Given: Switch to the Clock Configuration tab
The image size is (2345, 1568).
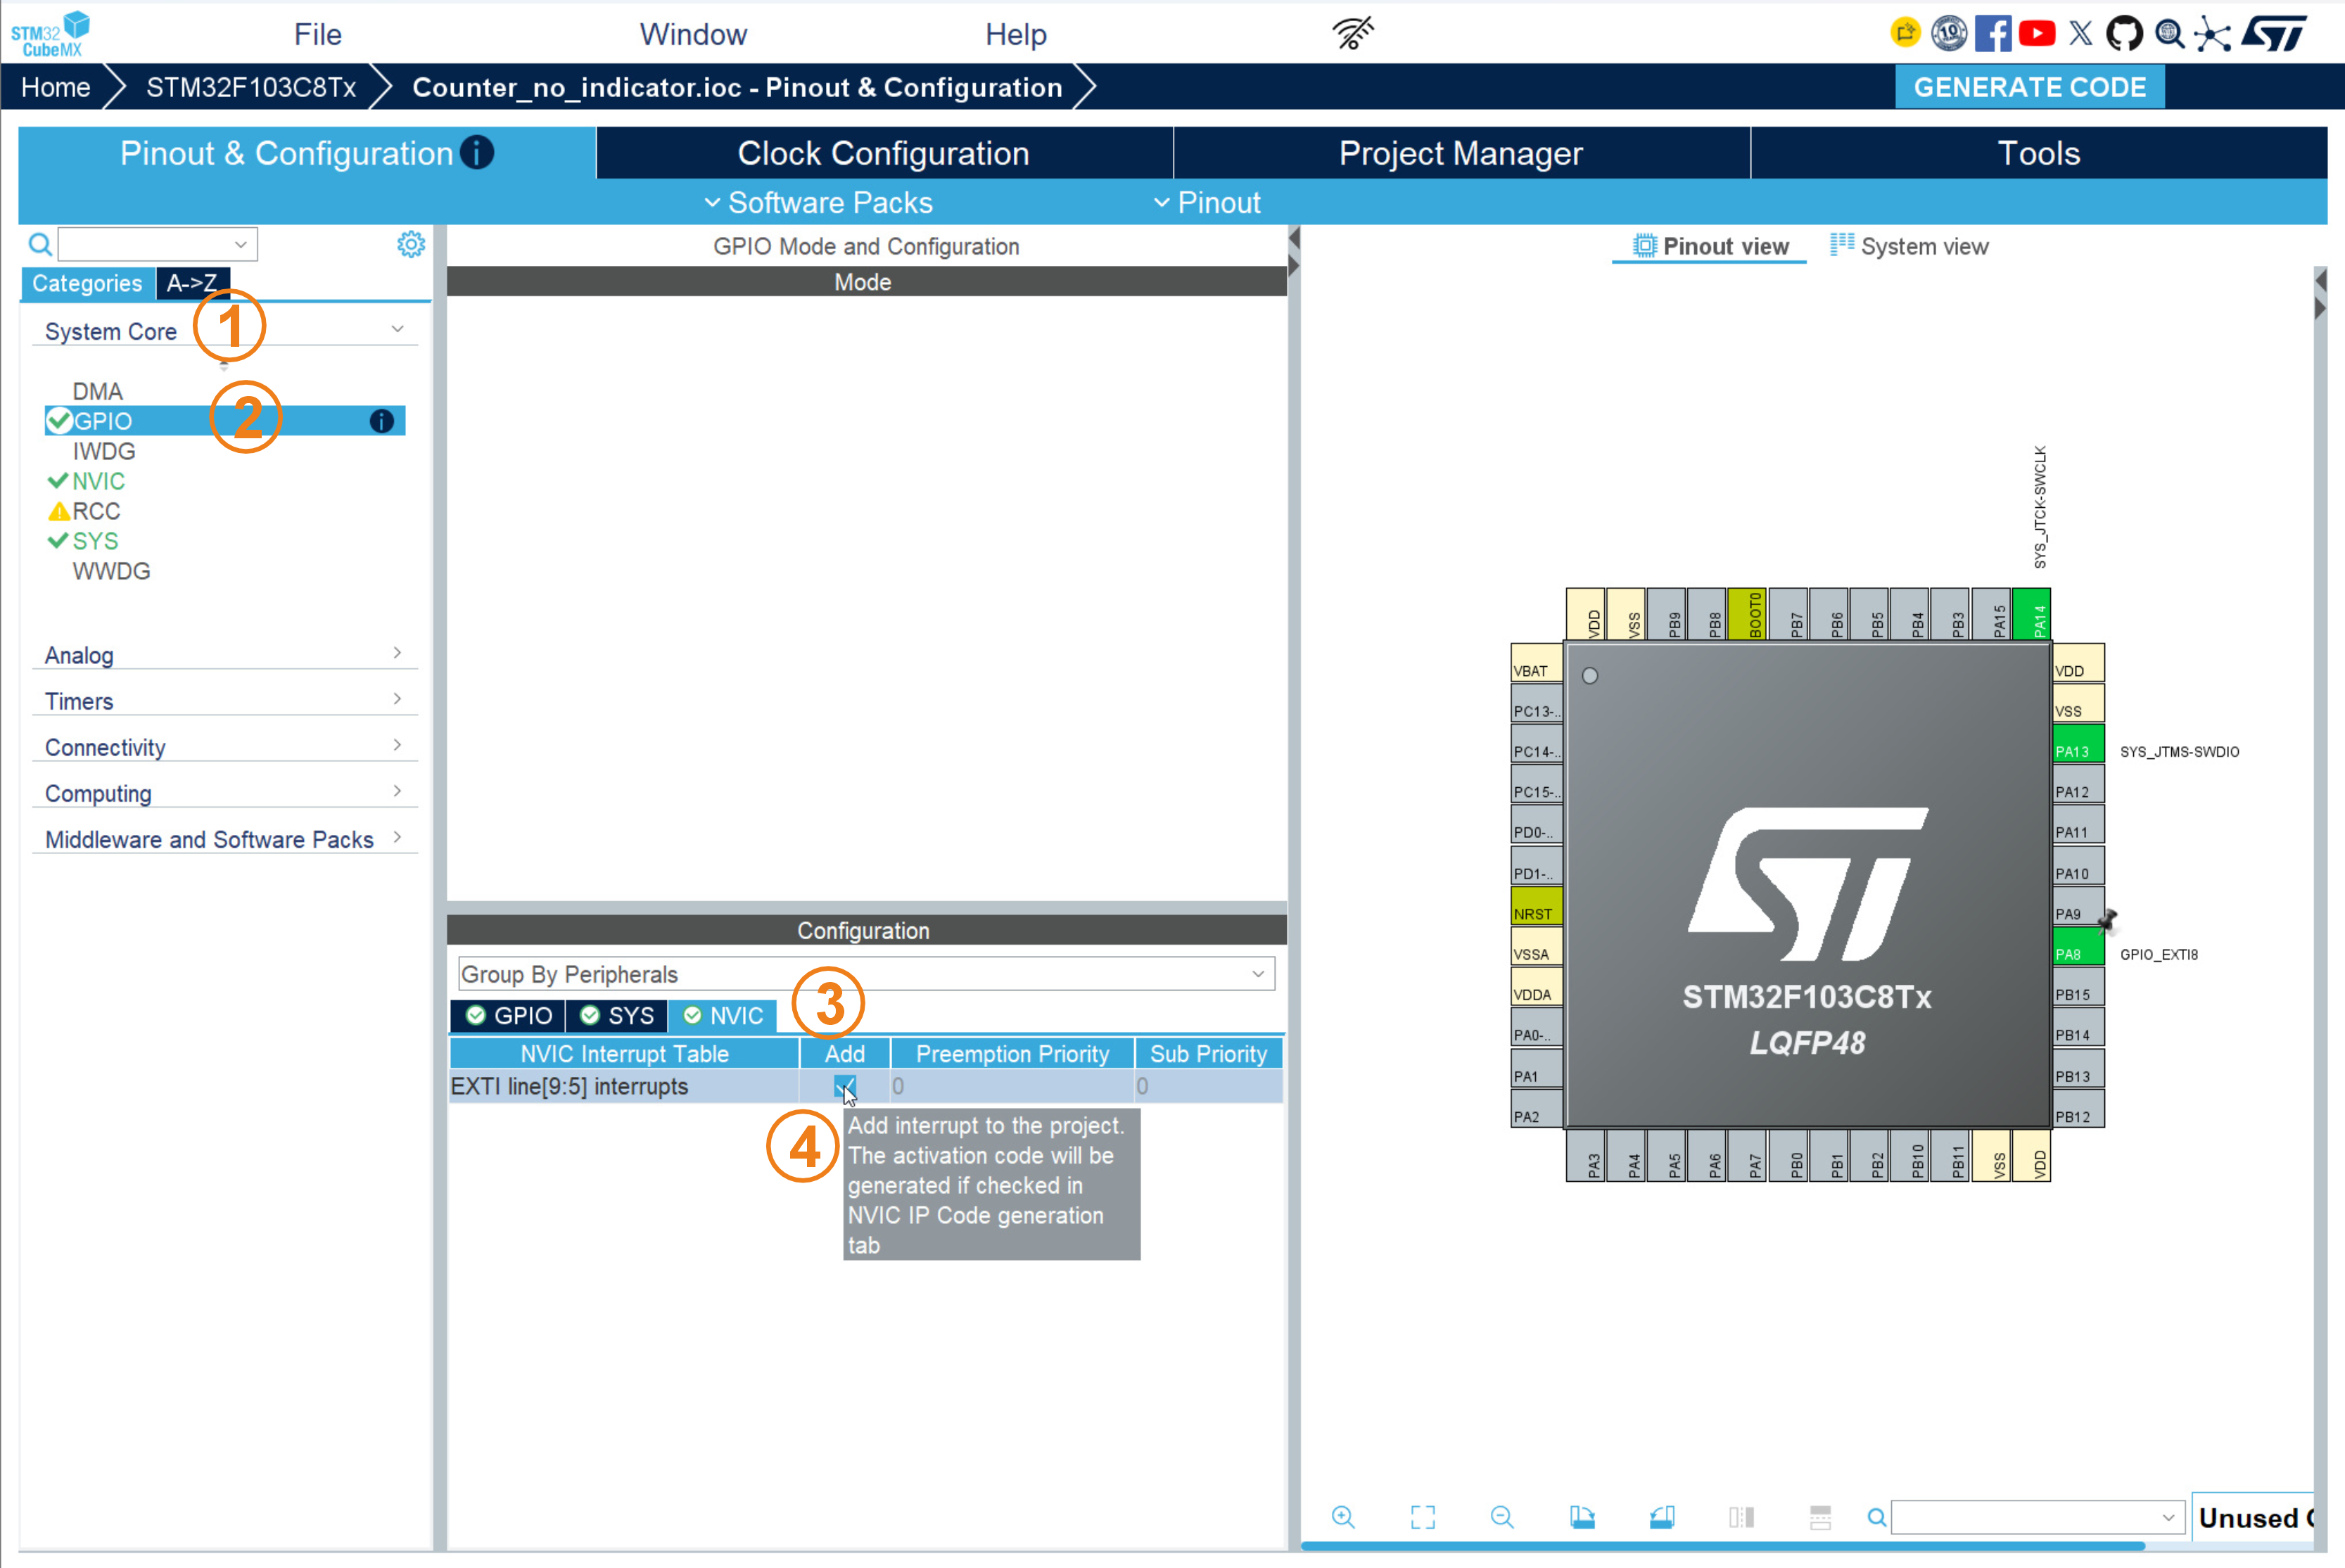Looking at the screenshot, I should [x=884, y=153].
